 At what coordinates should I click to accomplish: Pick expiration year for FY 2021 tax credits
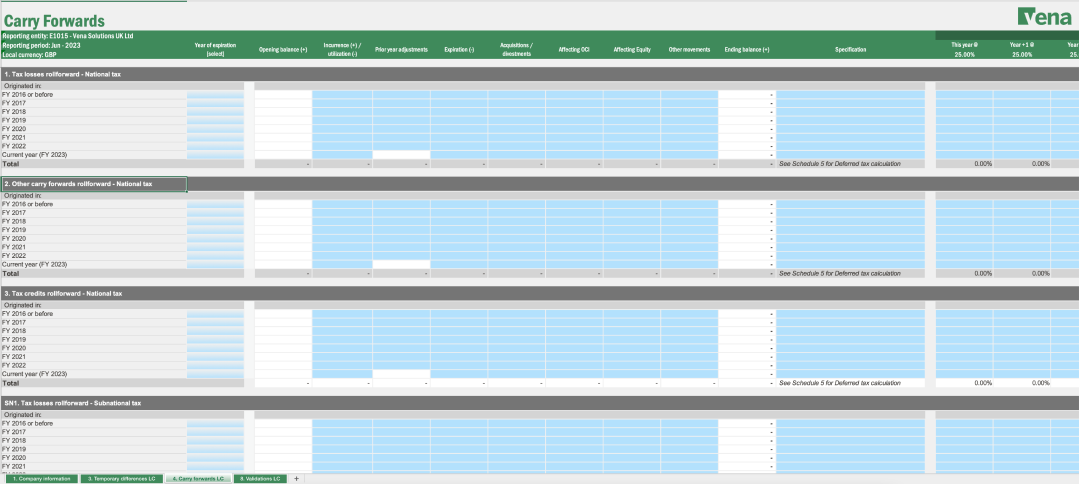[x=215, y=357]
